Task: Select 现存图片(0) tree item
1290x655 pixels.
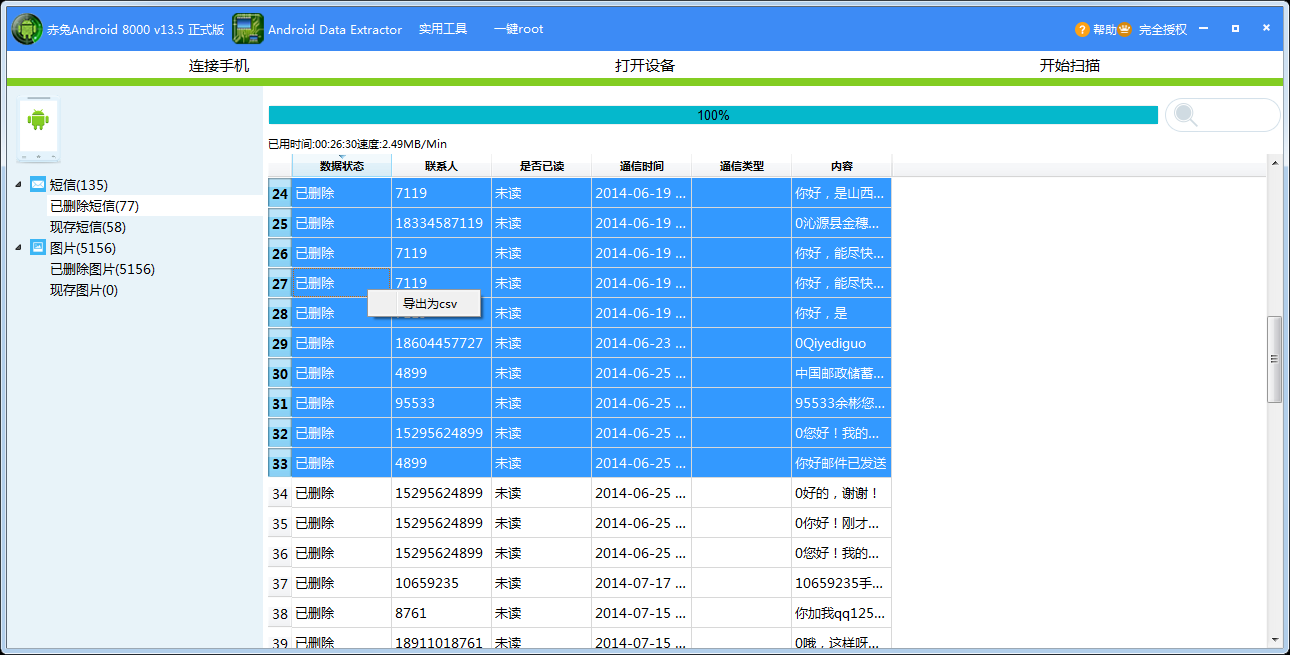Action: [84, 290]
